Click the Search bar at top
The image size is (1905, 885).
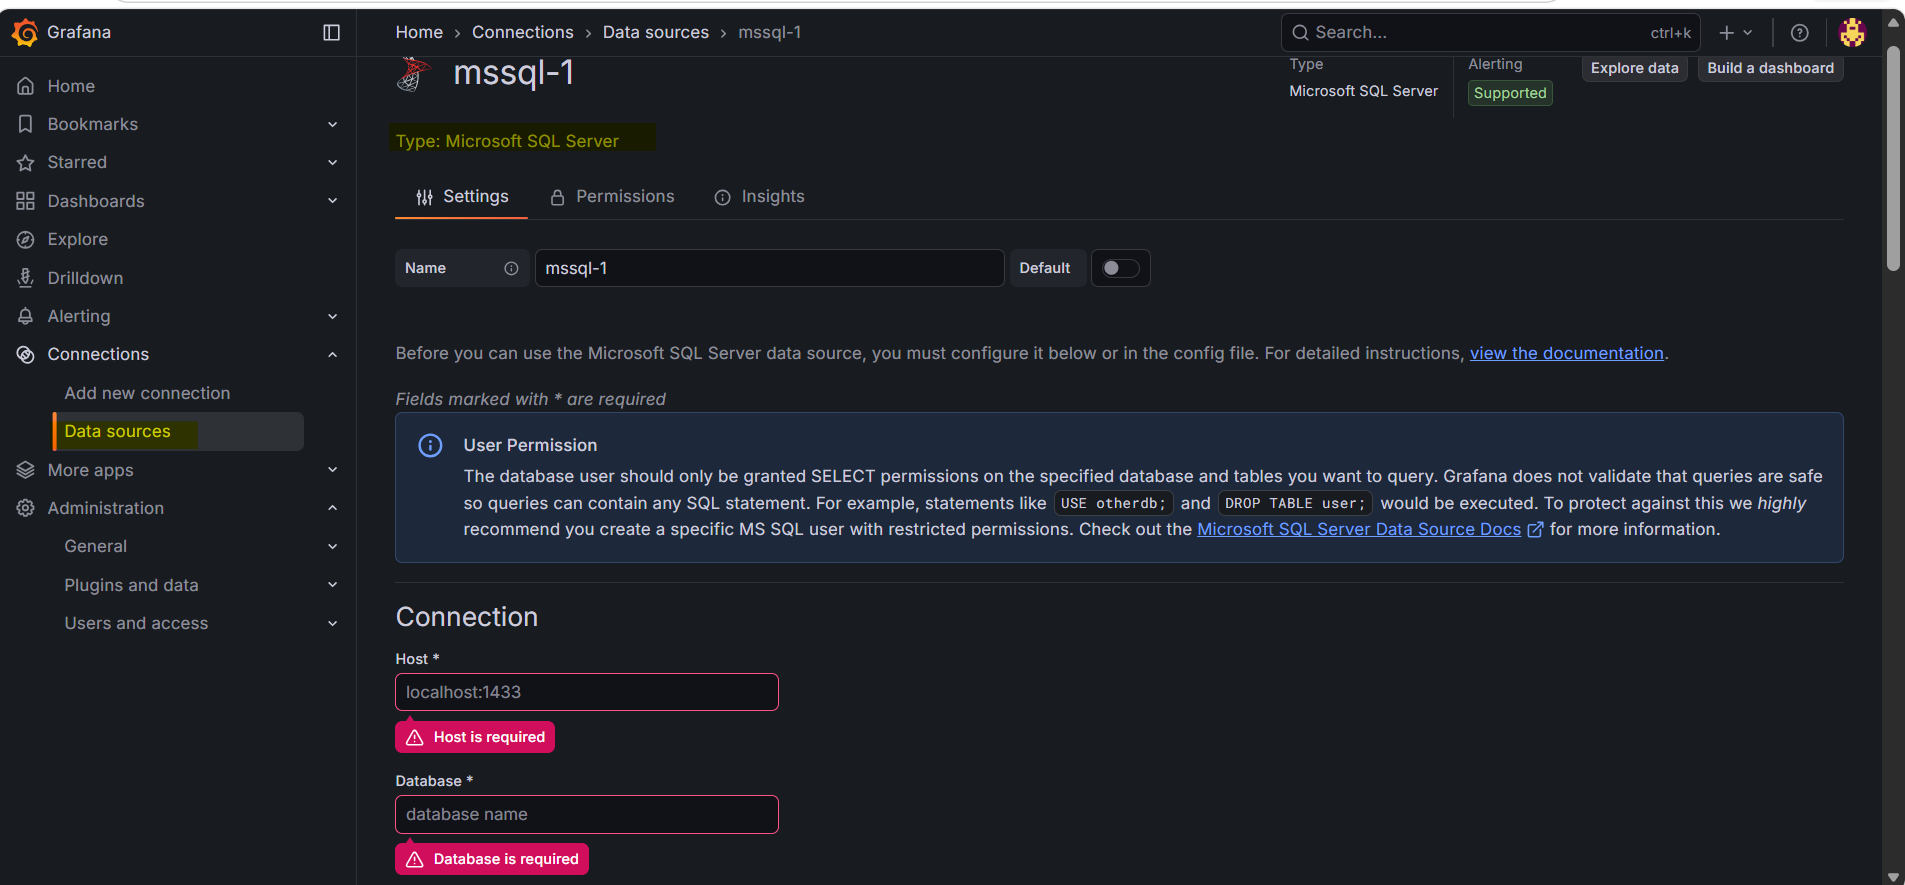click(1491, 33)
